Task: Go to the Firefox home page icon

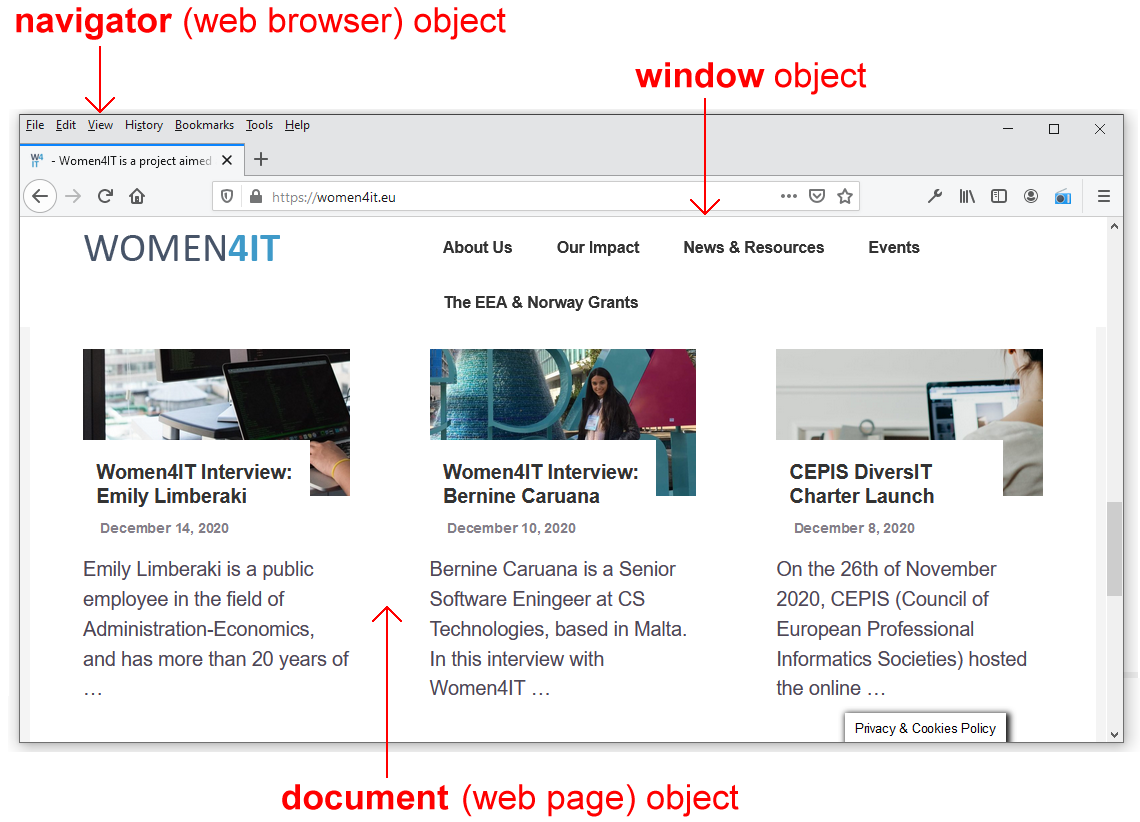Action: 137,197
